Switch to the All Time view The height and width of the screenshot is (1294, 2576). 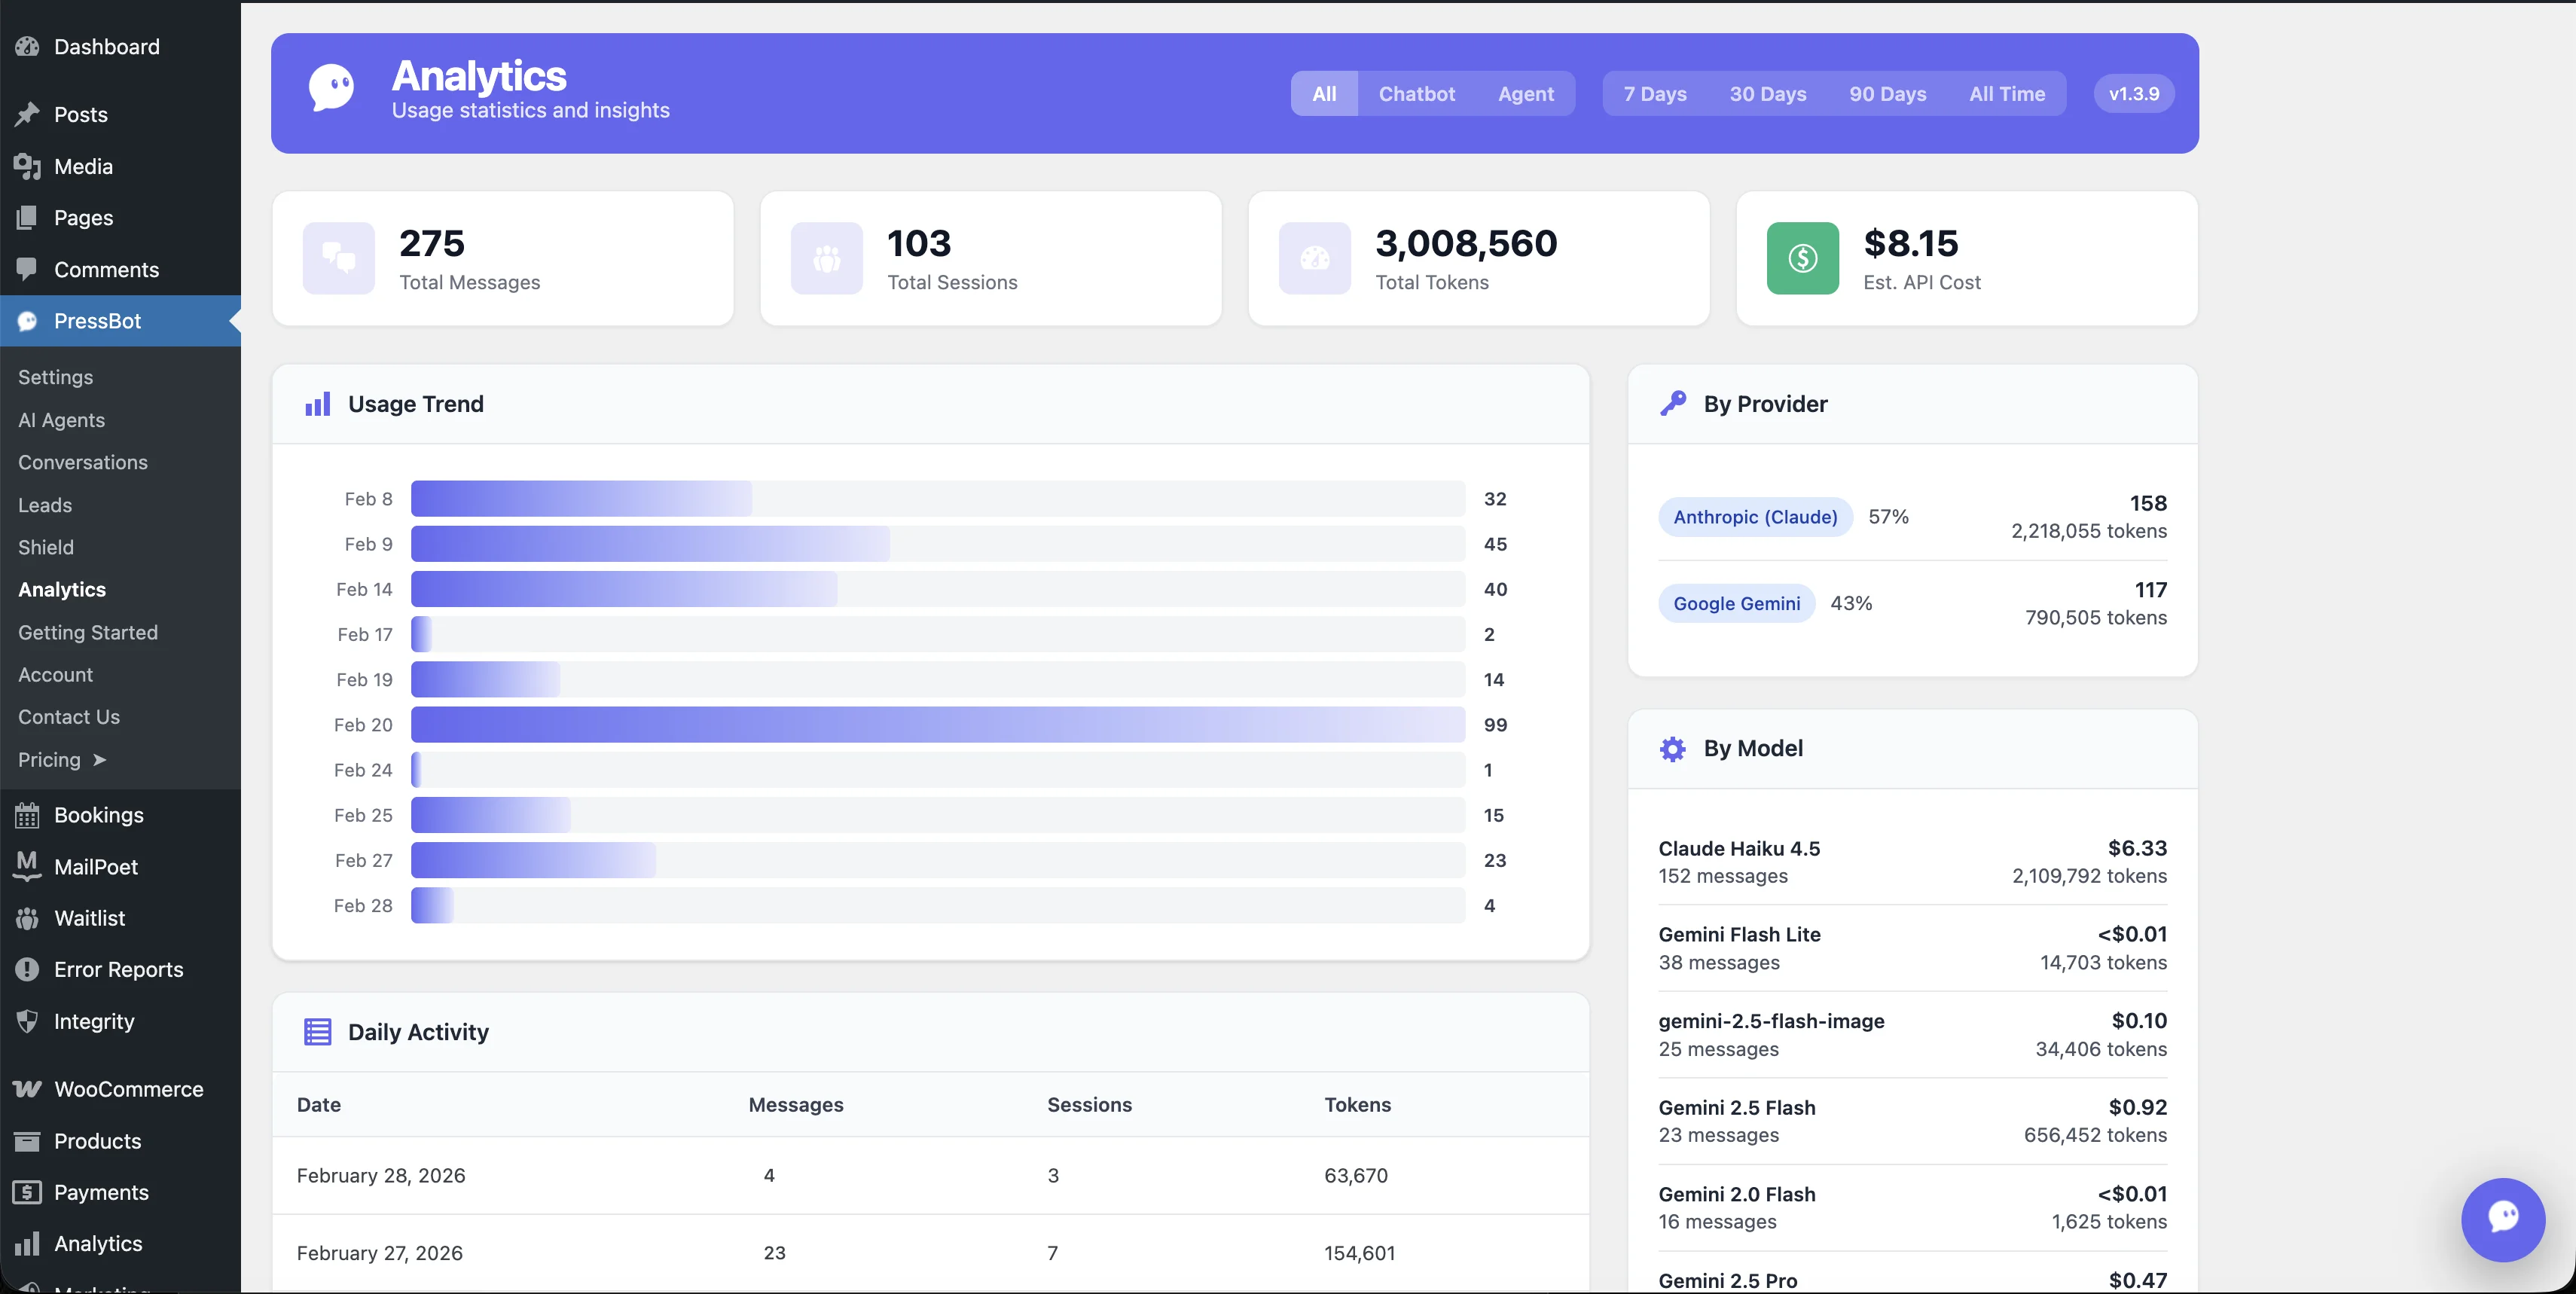pyautogui.click(x=2008, y=93)
